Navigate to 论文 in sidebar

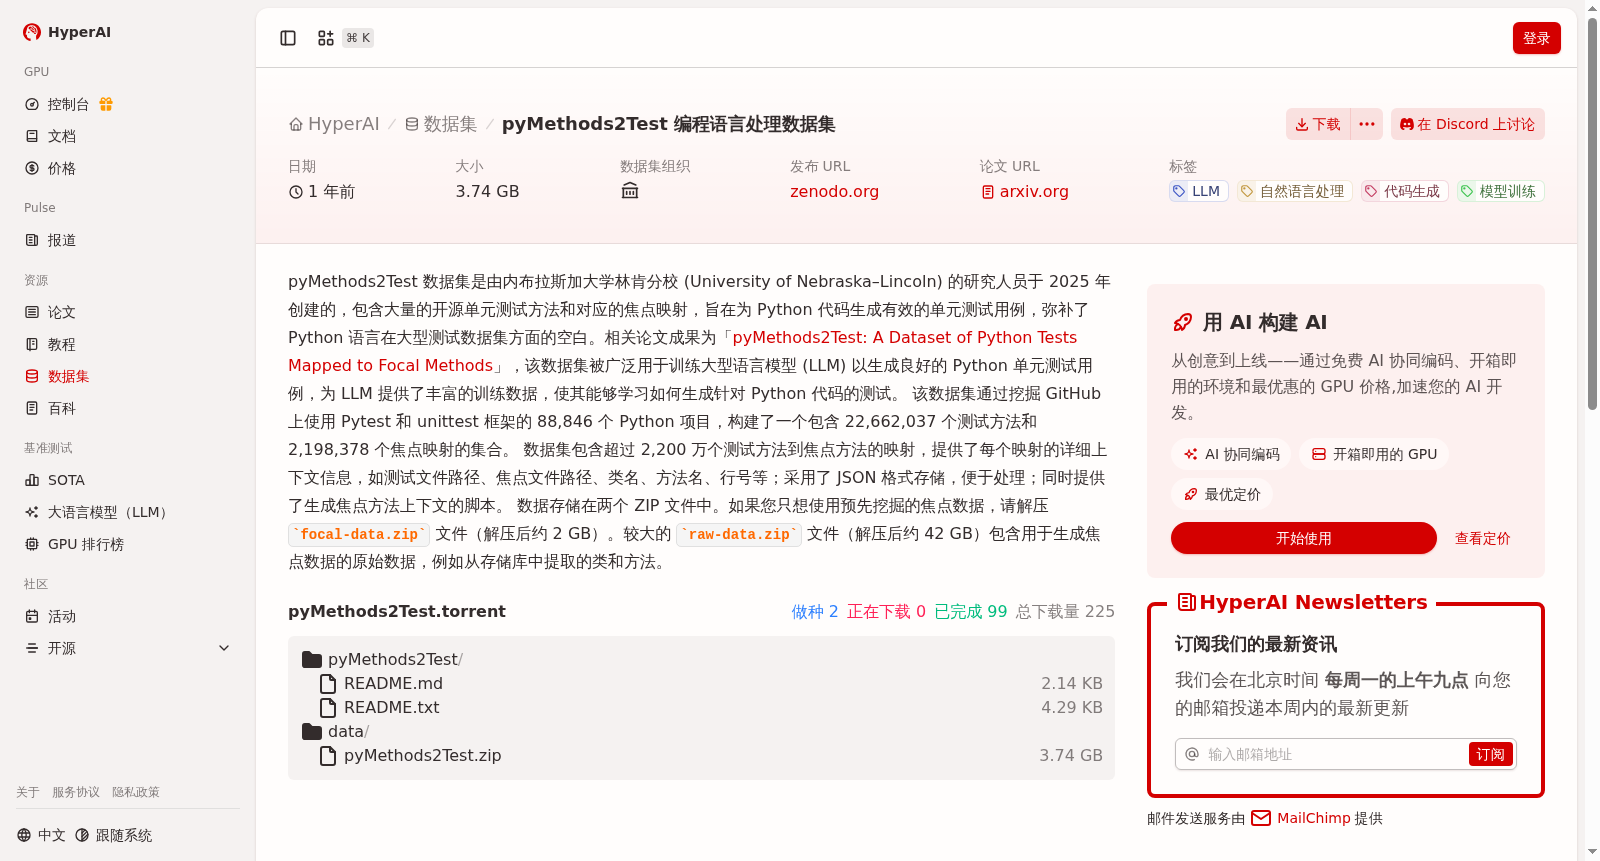(62, 312)
